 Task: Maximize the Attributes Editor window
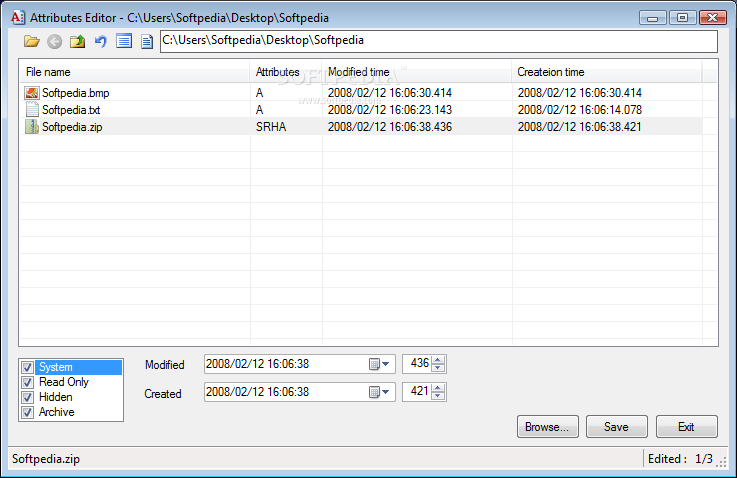coord(682,18)
